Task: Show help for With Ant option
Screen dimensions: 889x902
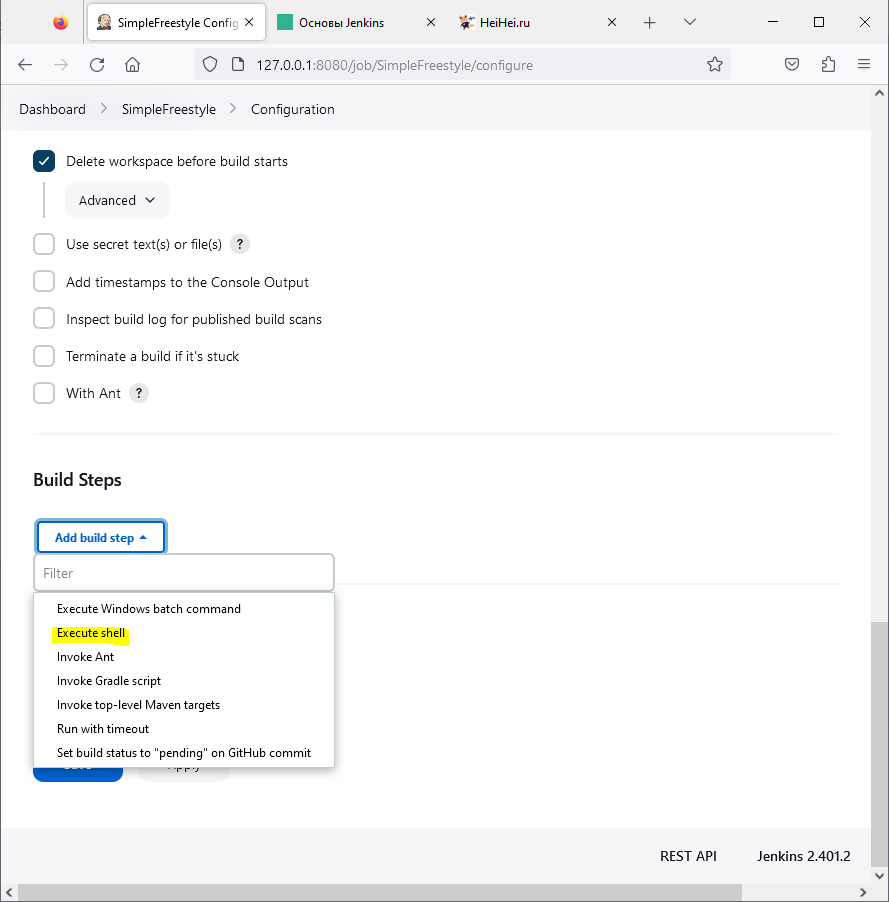Action: (x=139, y=393)
